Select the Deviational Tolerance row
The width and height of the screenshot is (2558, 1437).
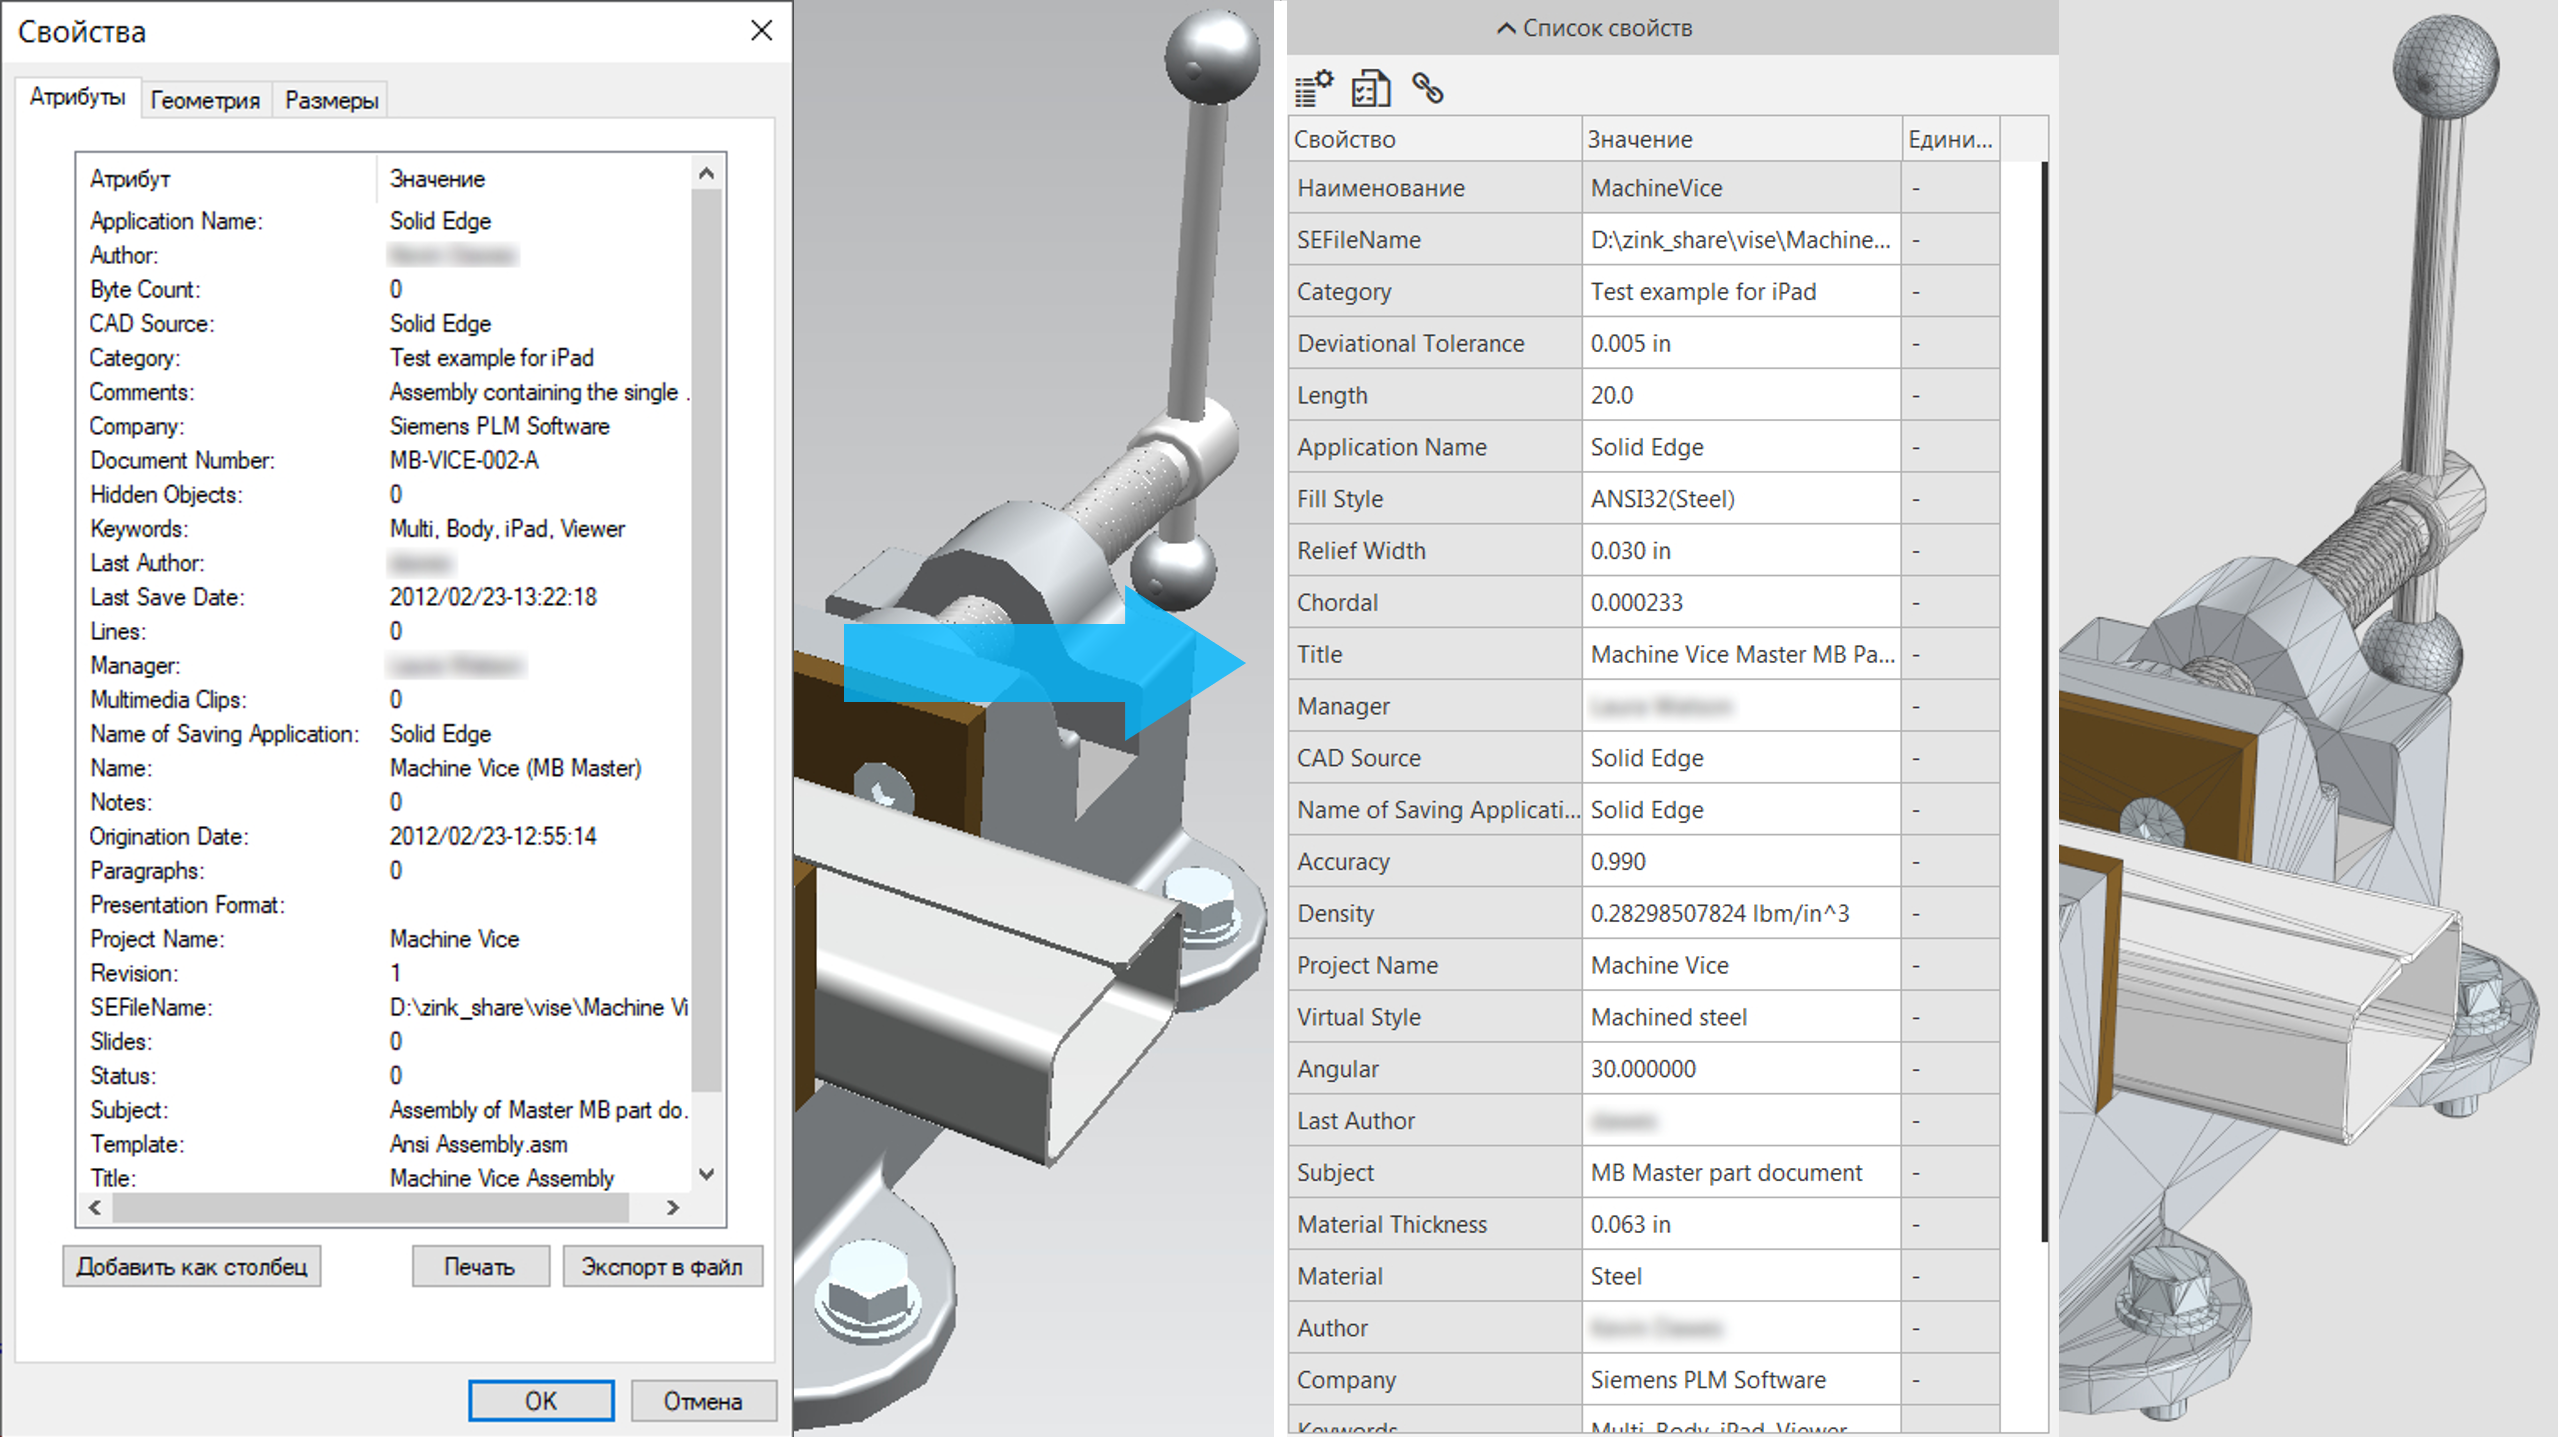(x=1644, y=343)
